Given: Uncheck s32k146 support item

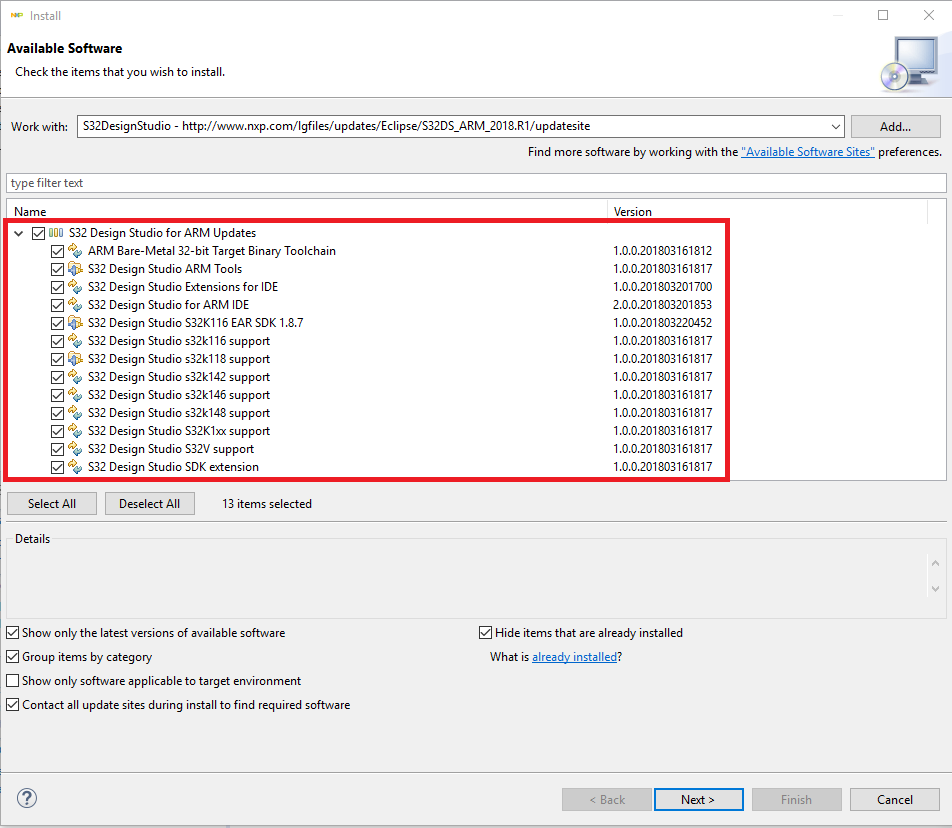Looking at the screenshot, I should pyautogui.click(x=57, y=395).
